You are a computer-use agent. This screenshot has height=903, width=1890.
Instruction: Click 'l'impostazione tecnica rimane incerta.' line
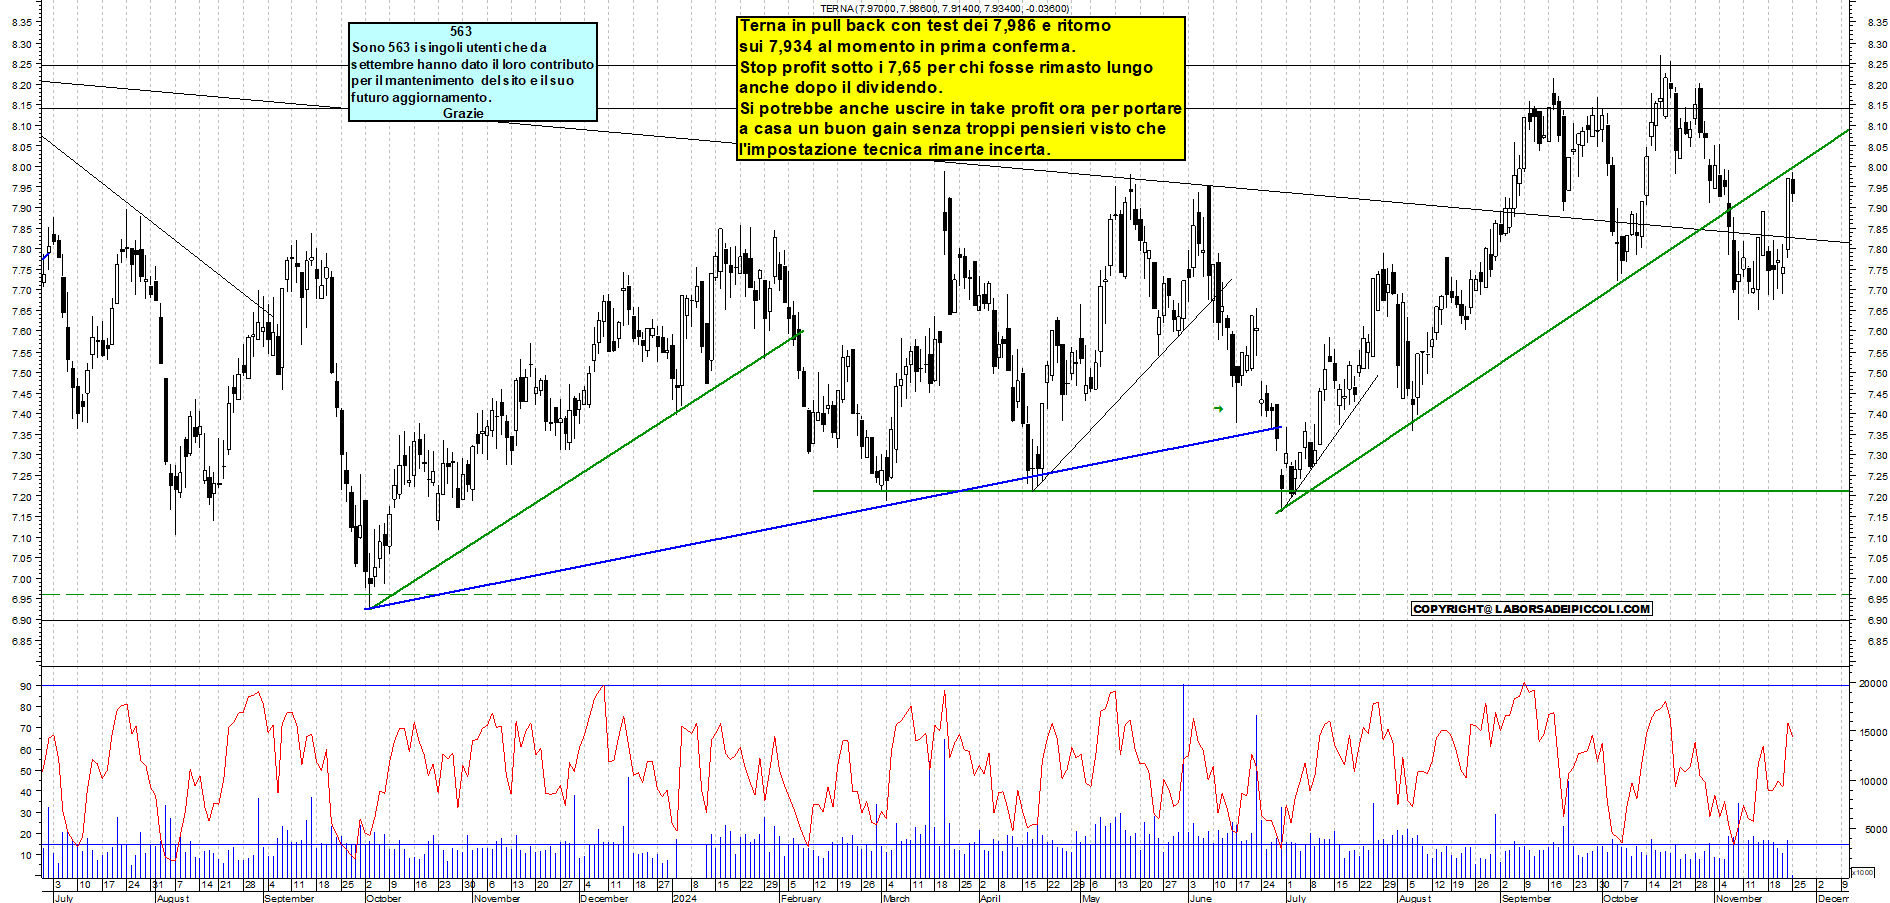pos(894,149)
